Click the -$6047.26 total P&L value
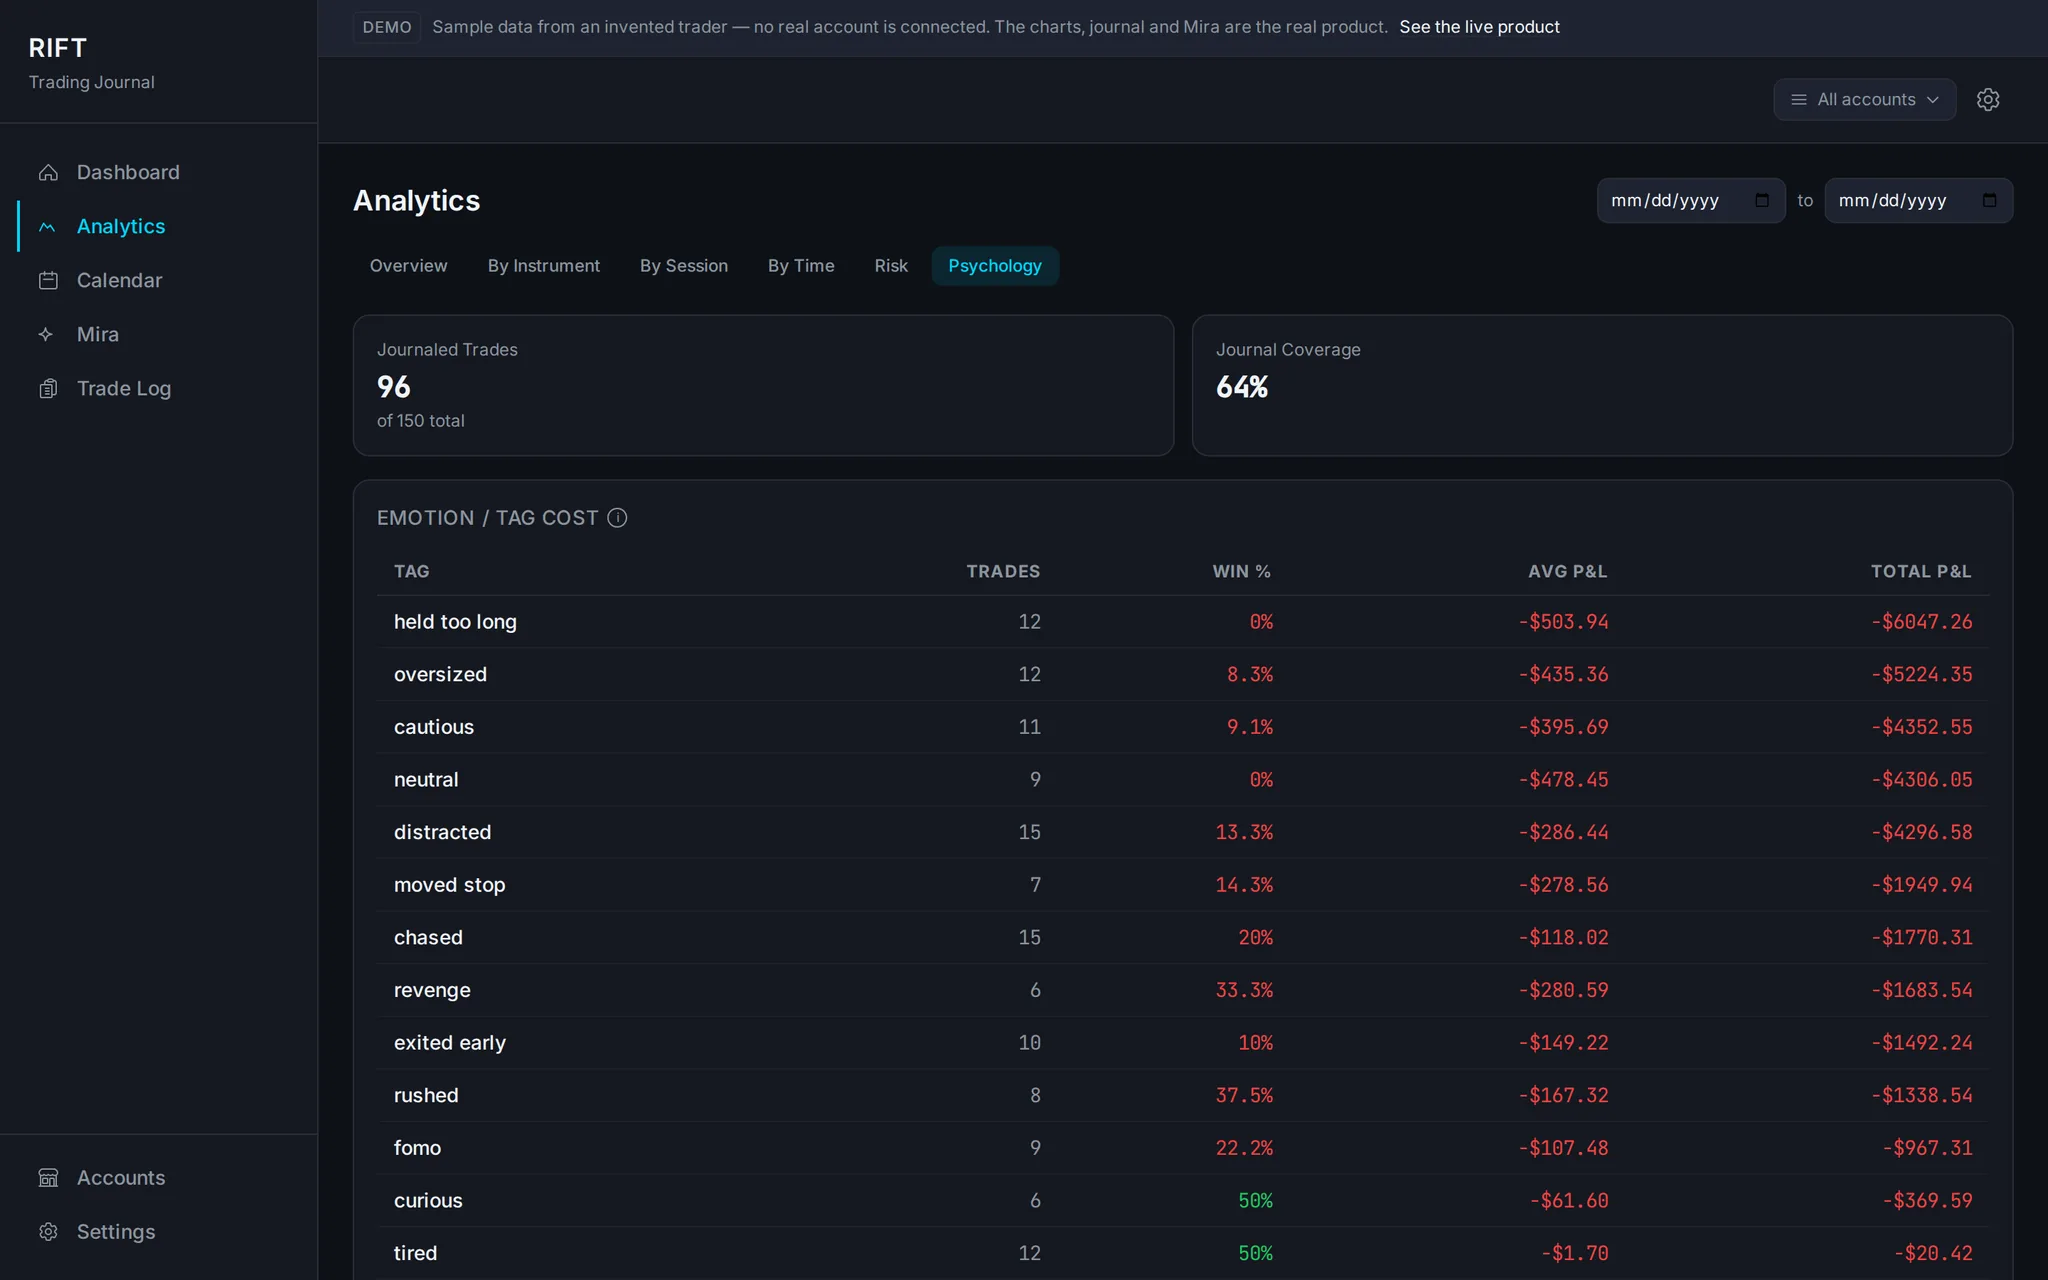The image size is (2048, 1280). [1921, 622]
